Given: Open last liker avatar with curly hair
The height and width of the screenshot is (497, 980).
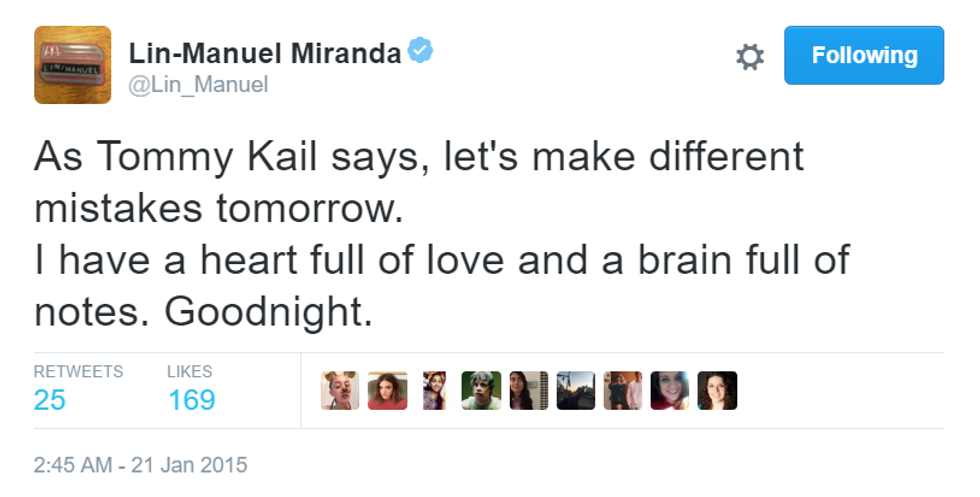Looking at the screenshot, I should point(717,391).
